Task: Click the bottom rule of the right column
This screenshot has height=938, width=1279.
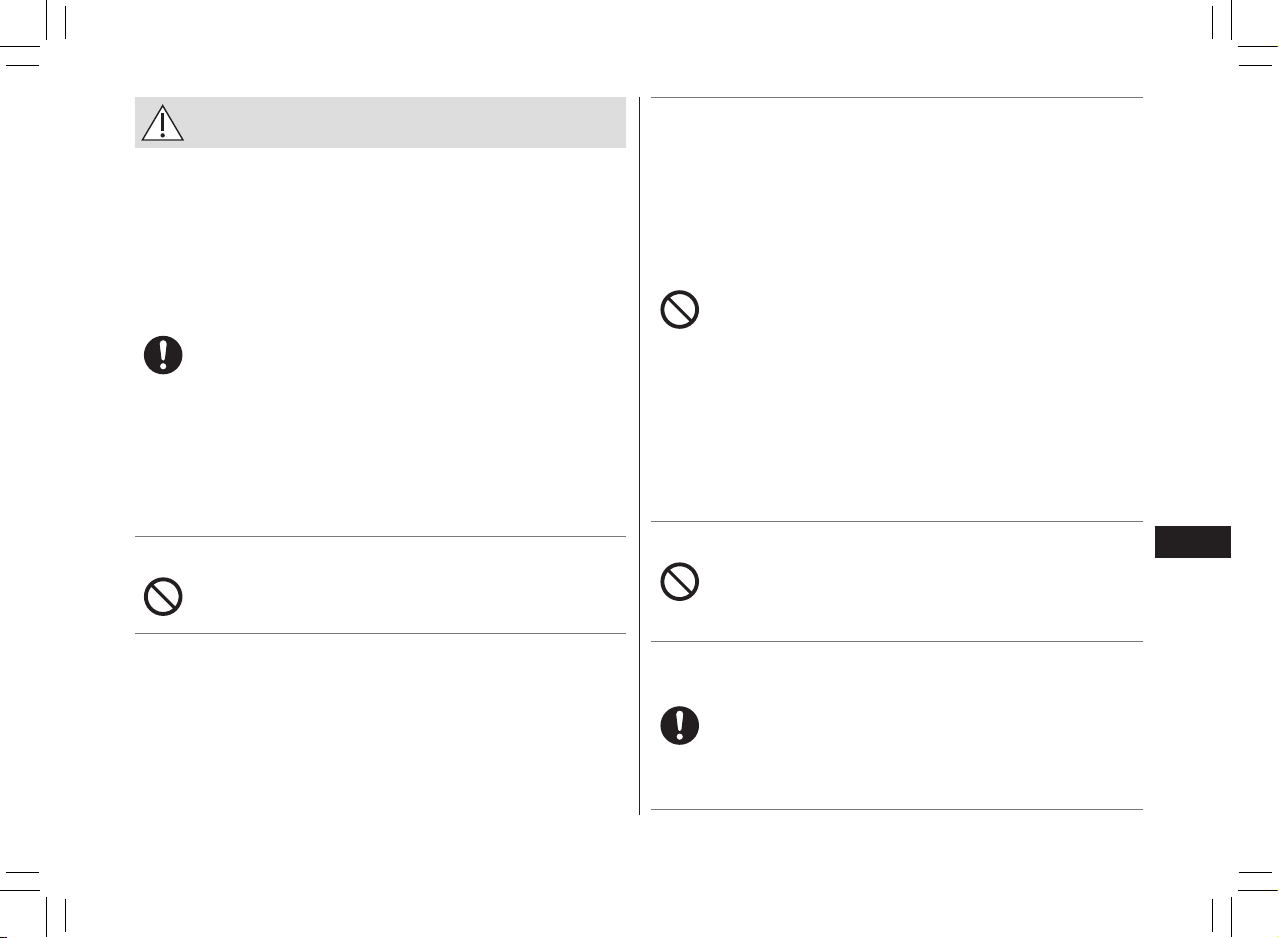Action: click(897, 809)
